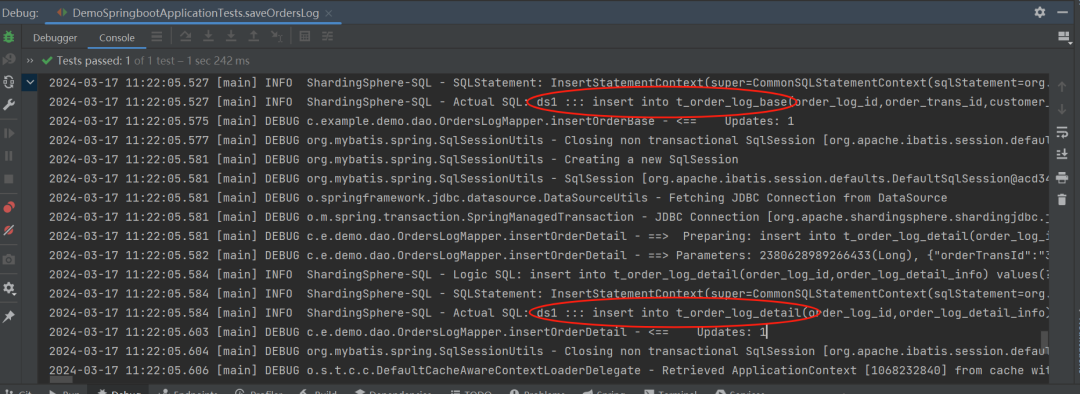The height and width of the screenshot is (394, 1080).
Task: Click the Threads list icon beside Console tab
Action: point(157,37)
